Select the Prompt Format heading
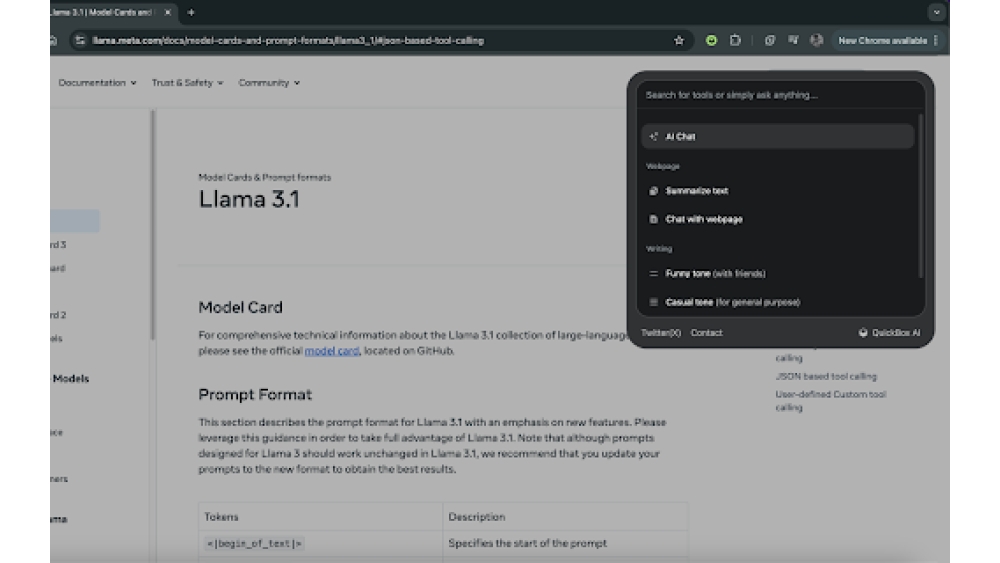 [x=255, y=395]
